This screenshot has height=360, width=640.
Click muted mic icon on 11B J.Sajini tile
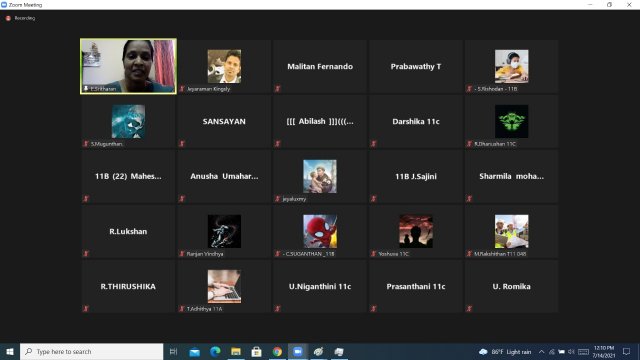[373, 199]
